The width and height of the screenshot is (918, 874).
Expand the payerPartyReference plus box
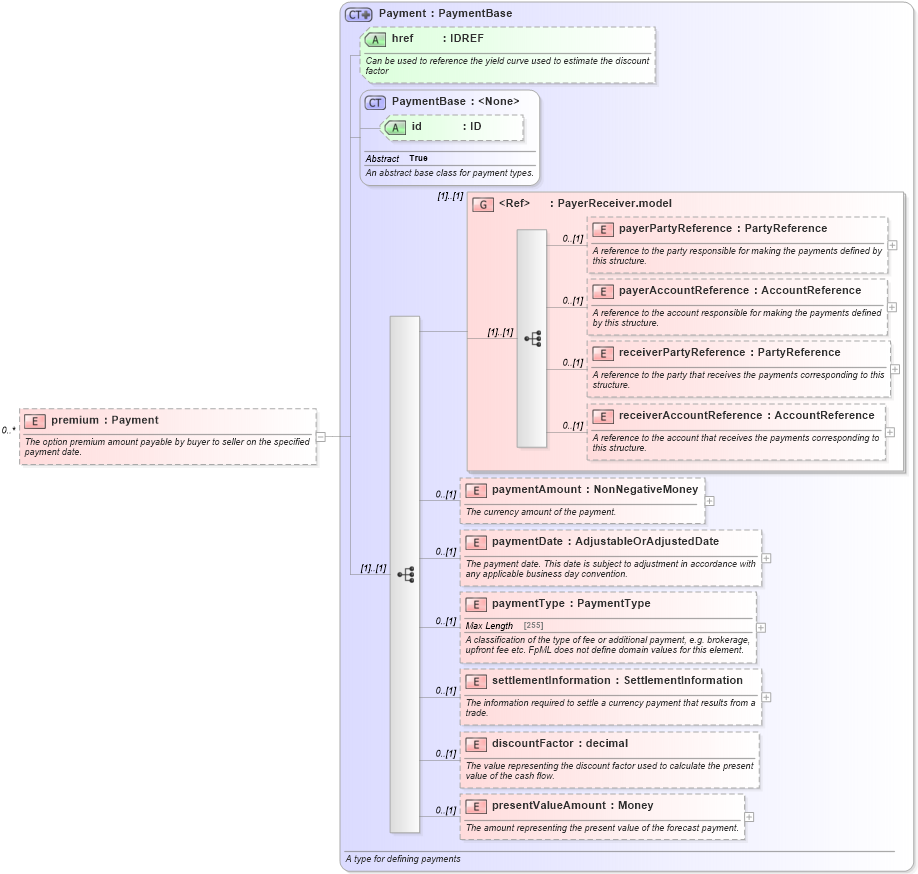[x=892, y=245]
